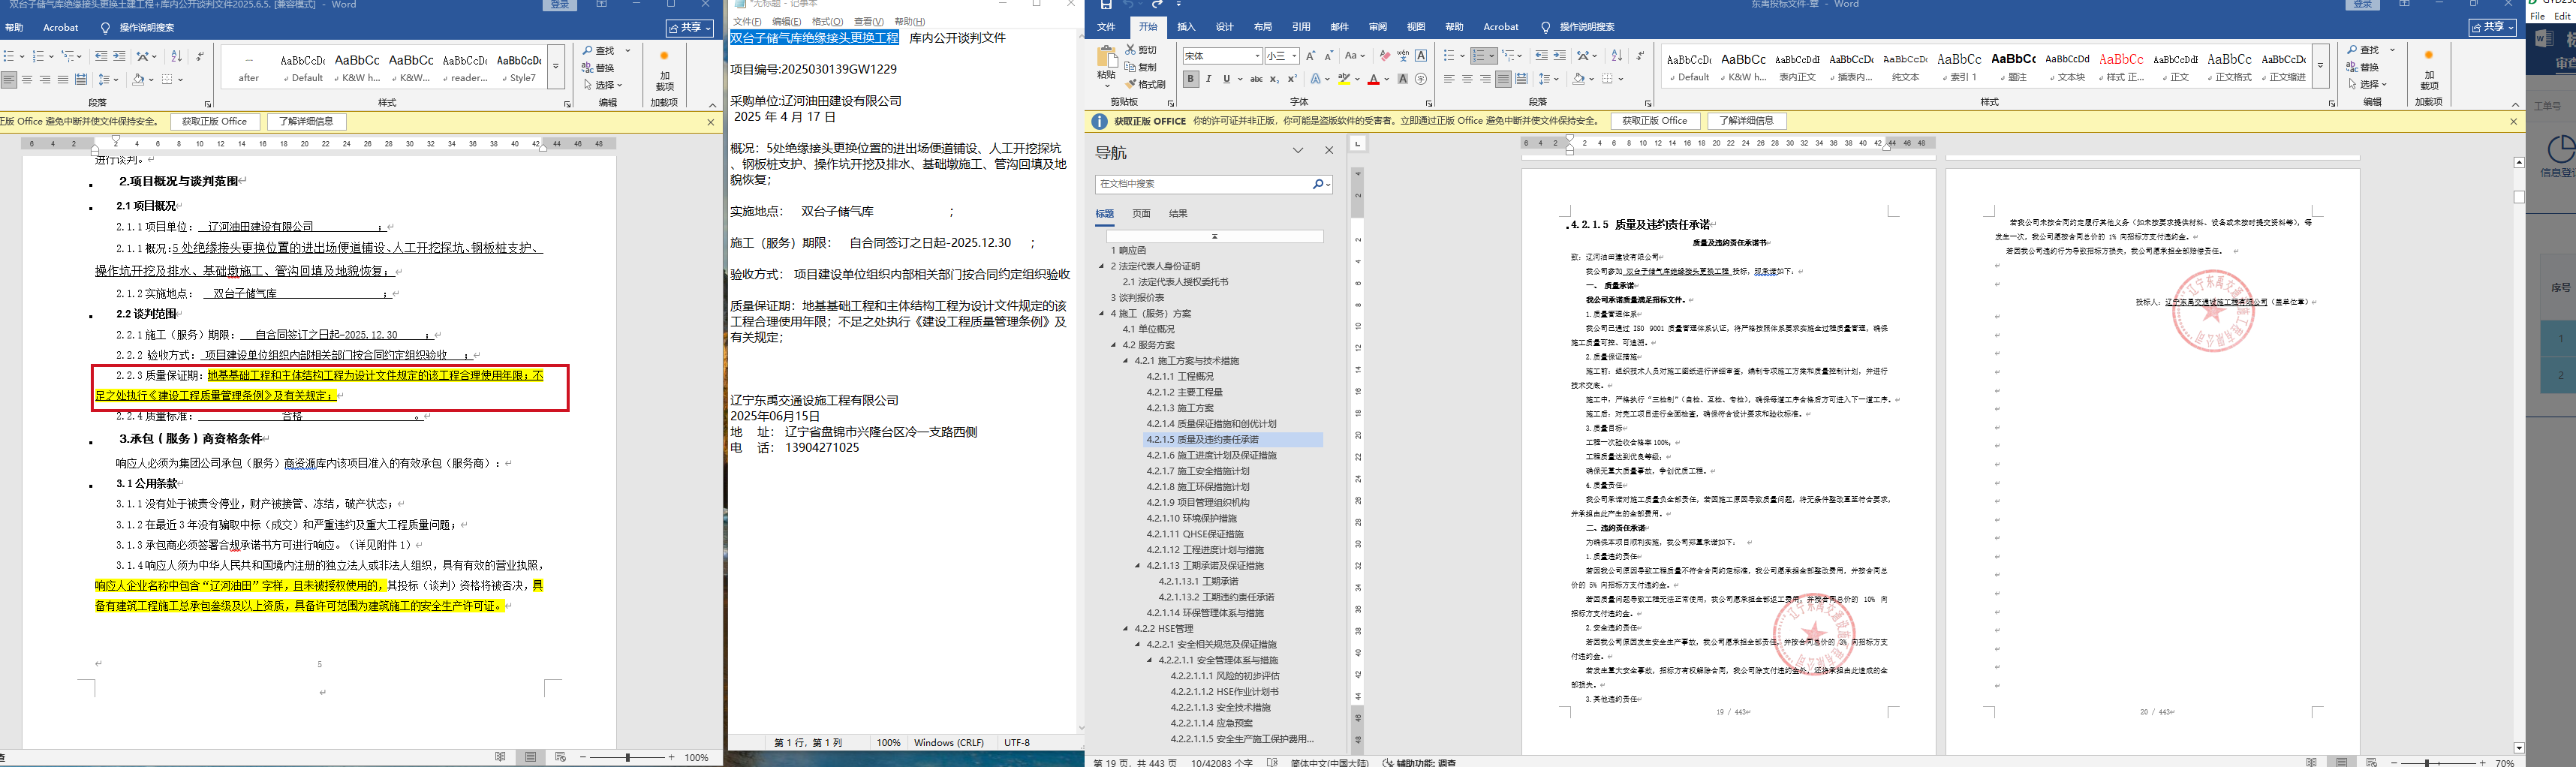Activate 格式刷 format painter in 东禹投标文件 Word

1145,84
